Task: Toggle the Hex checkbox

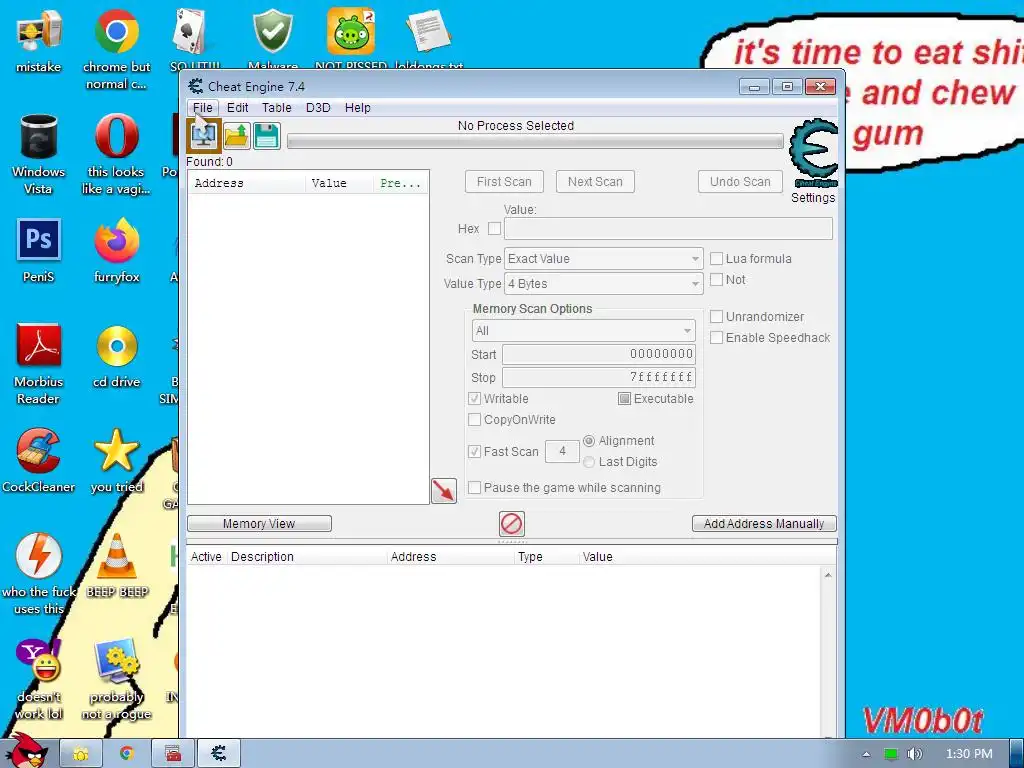Action: (x=494, y=229)
